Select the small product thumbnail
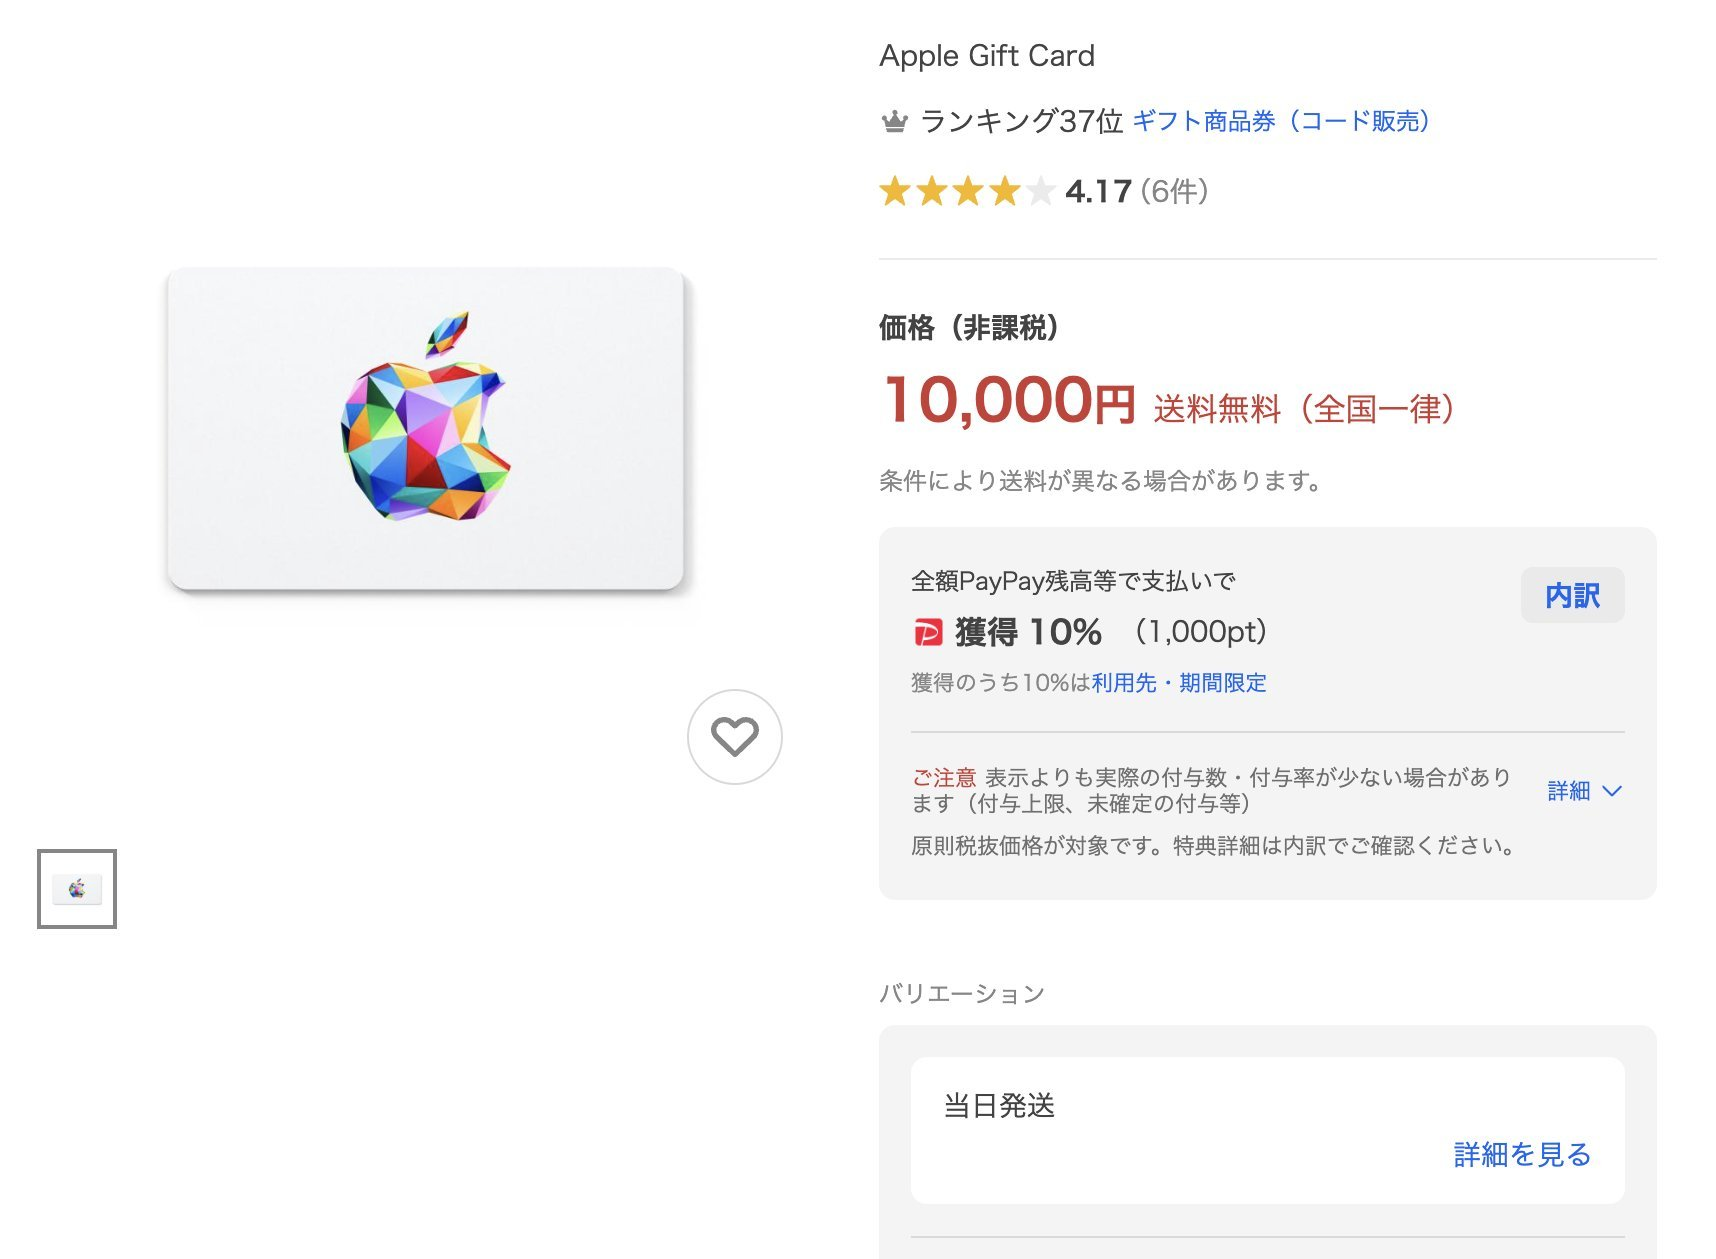 click(x=77, y=889)
